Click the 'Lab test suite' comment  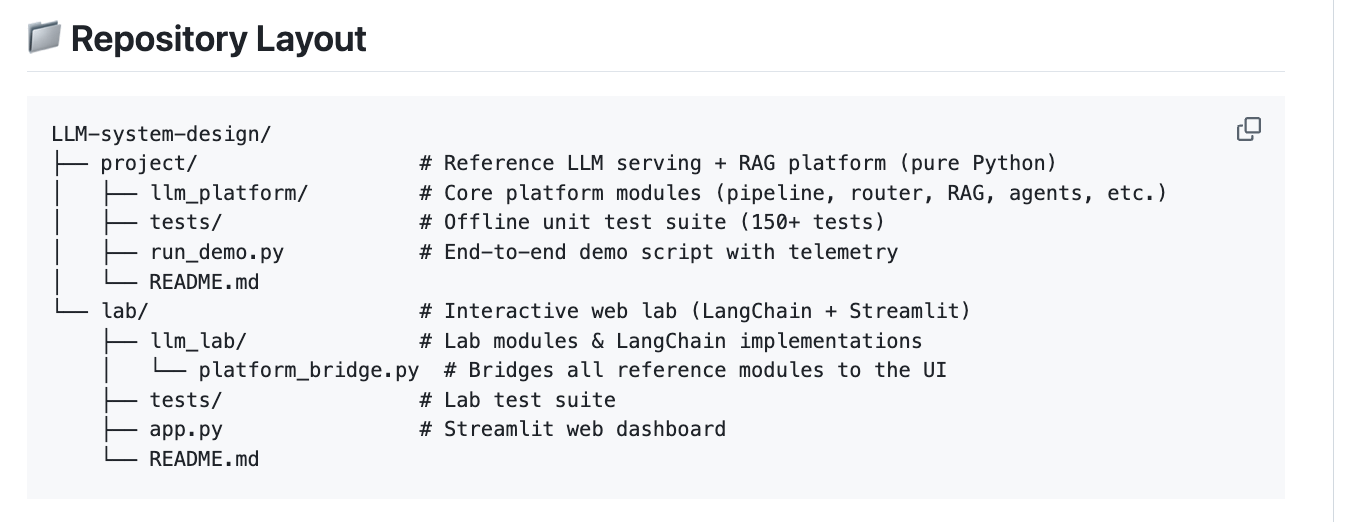pyautogui.click(x=530, y=400)
